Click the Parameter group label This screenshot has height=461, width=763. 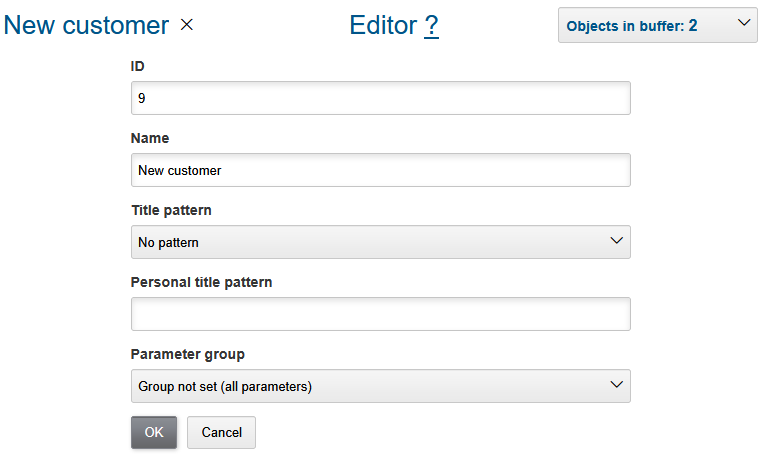[x=187, y=354]
